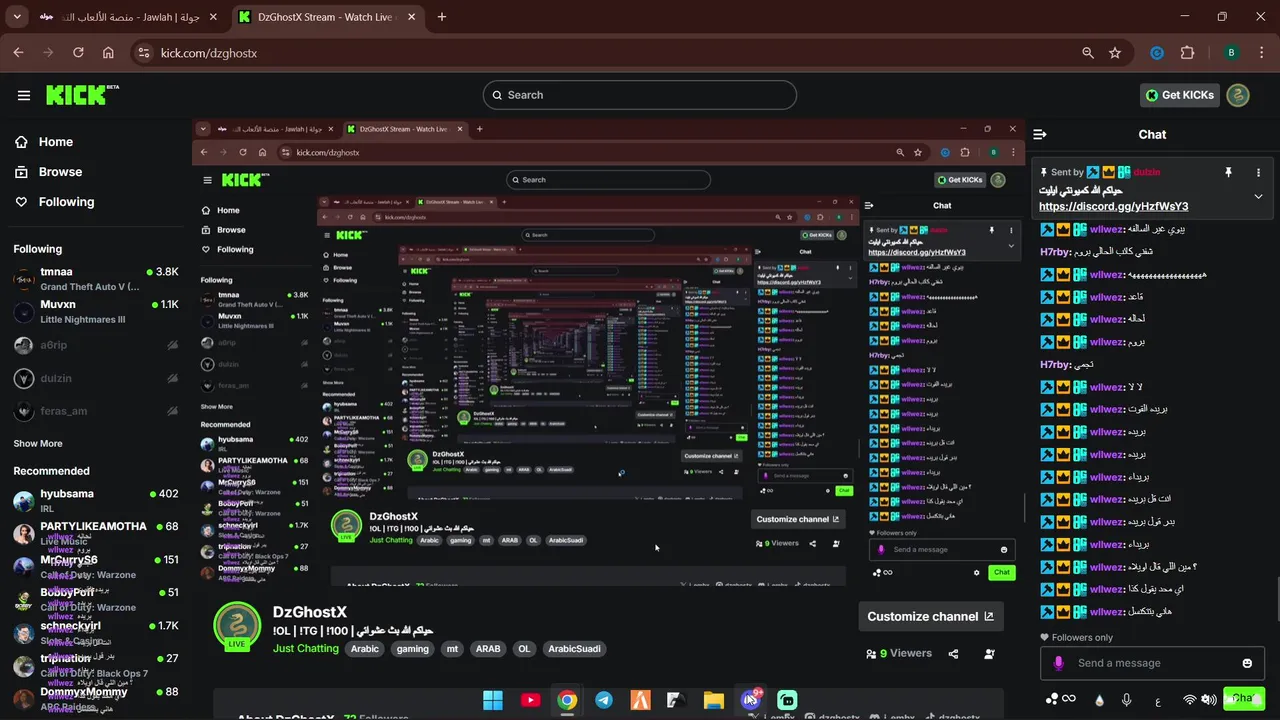View site information icon left of kick.com URL
The height and width of the screenshot is (720, 1280).
pyautogui.click(x=143, y=53)
